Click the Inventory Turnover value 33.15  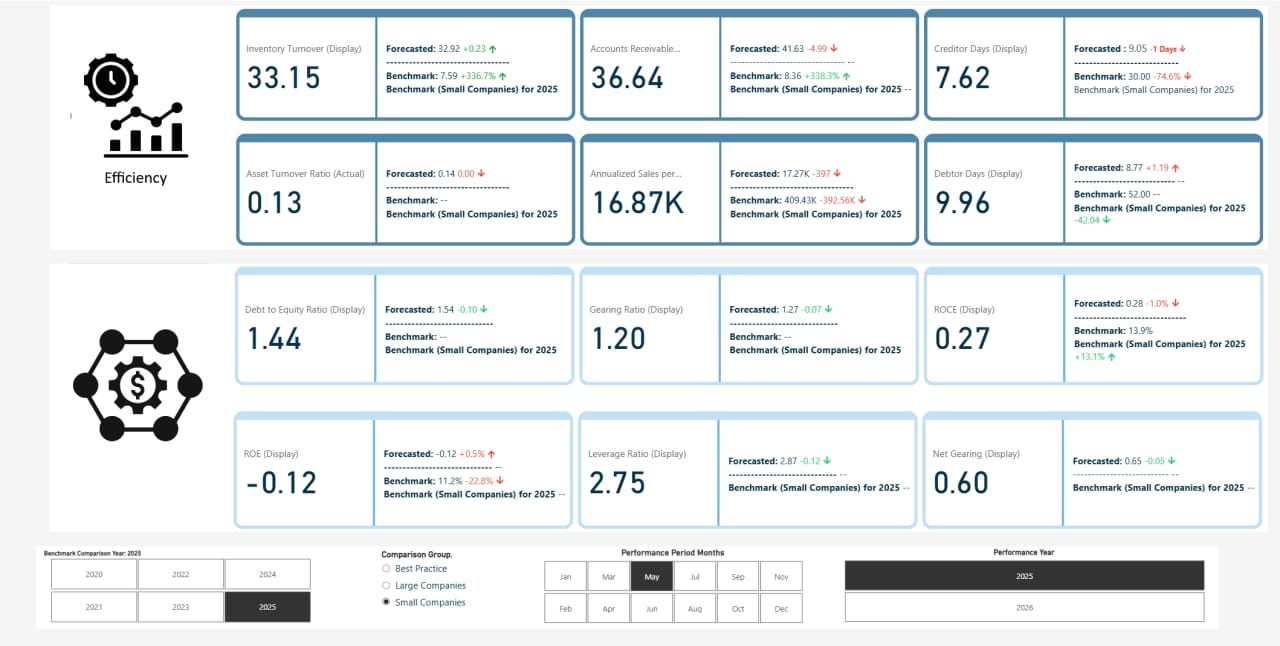pyautogui.click(x=284, y=78)
